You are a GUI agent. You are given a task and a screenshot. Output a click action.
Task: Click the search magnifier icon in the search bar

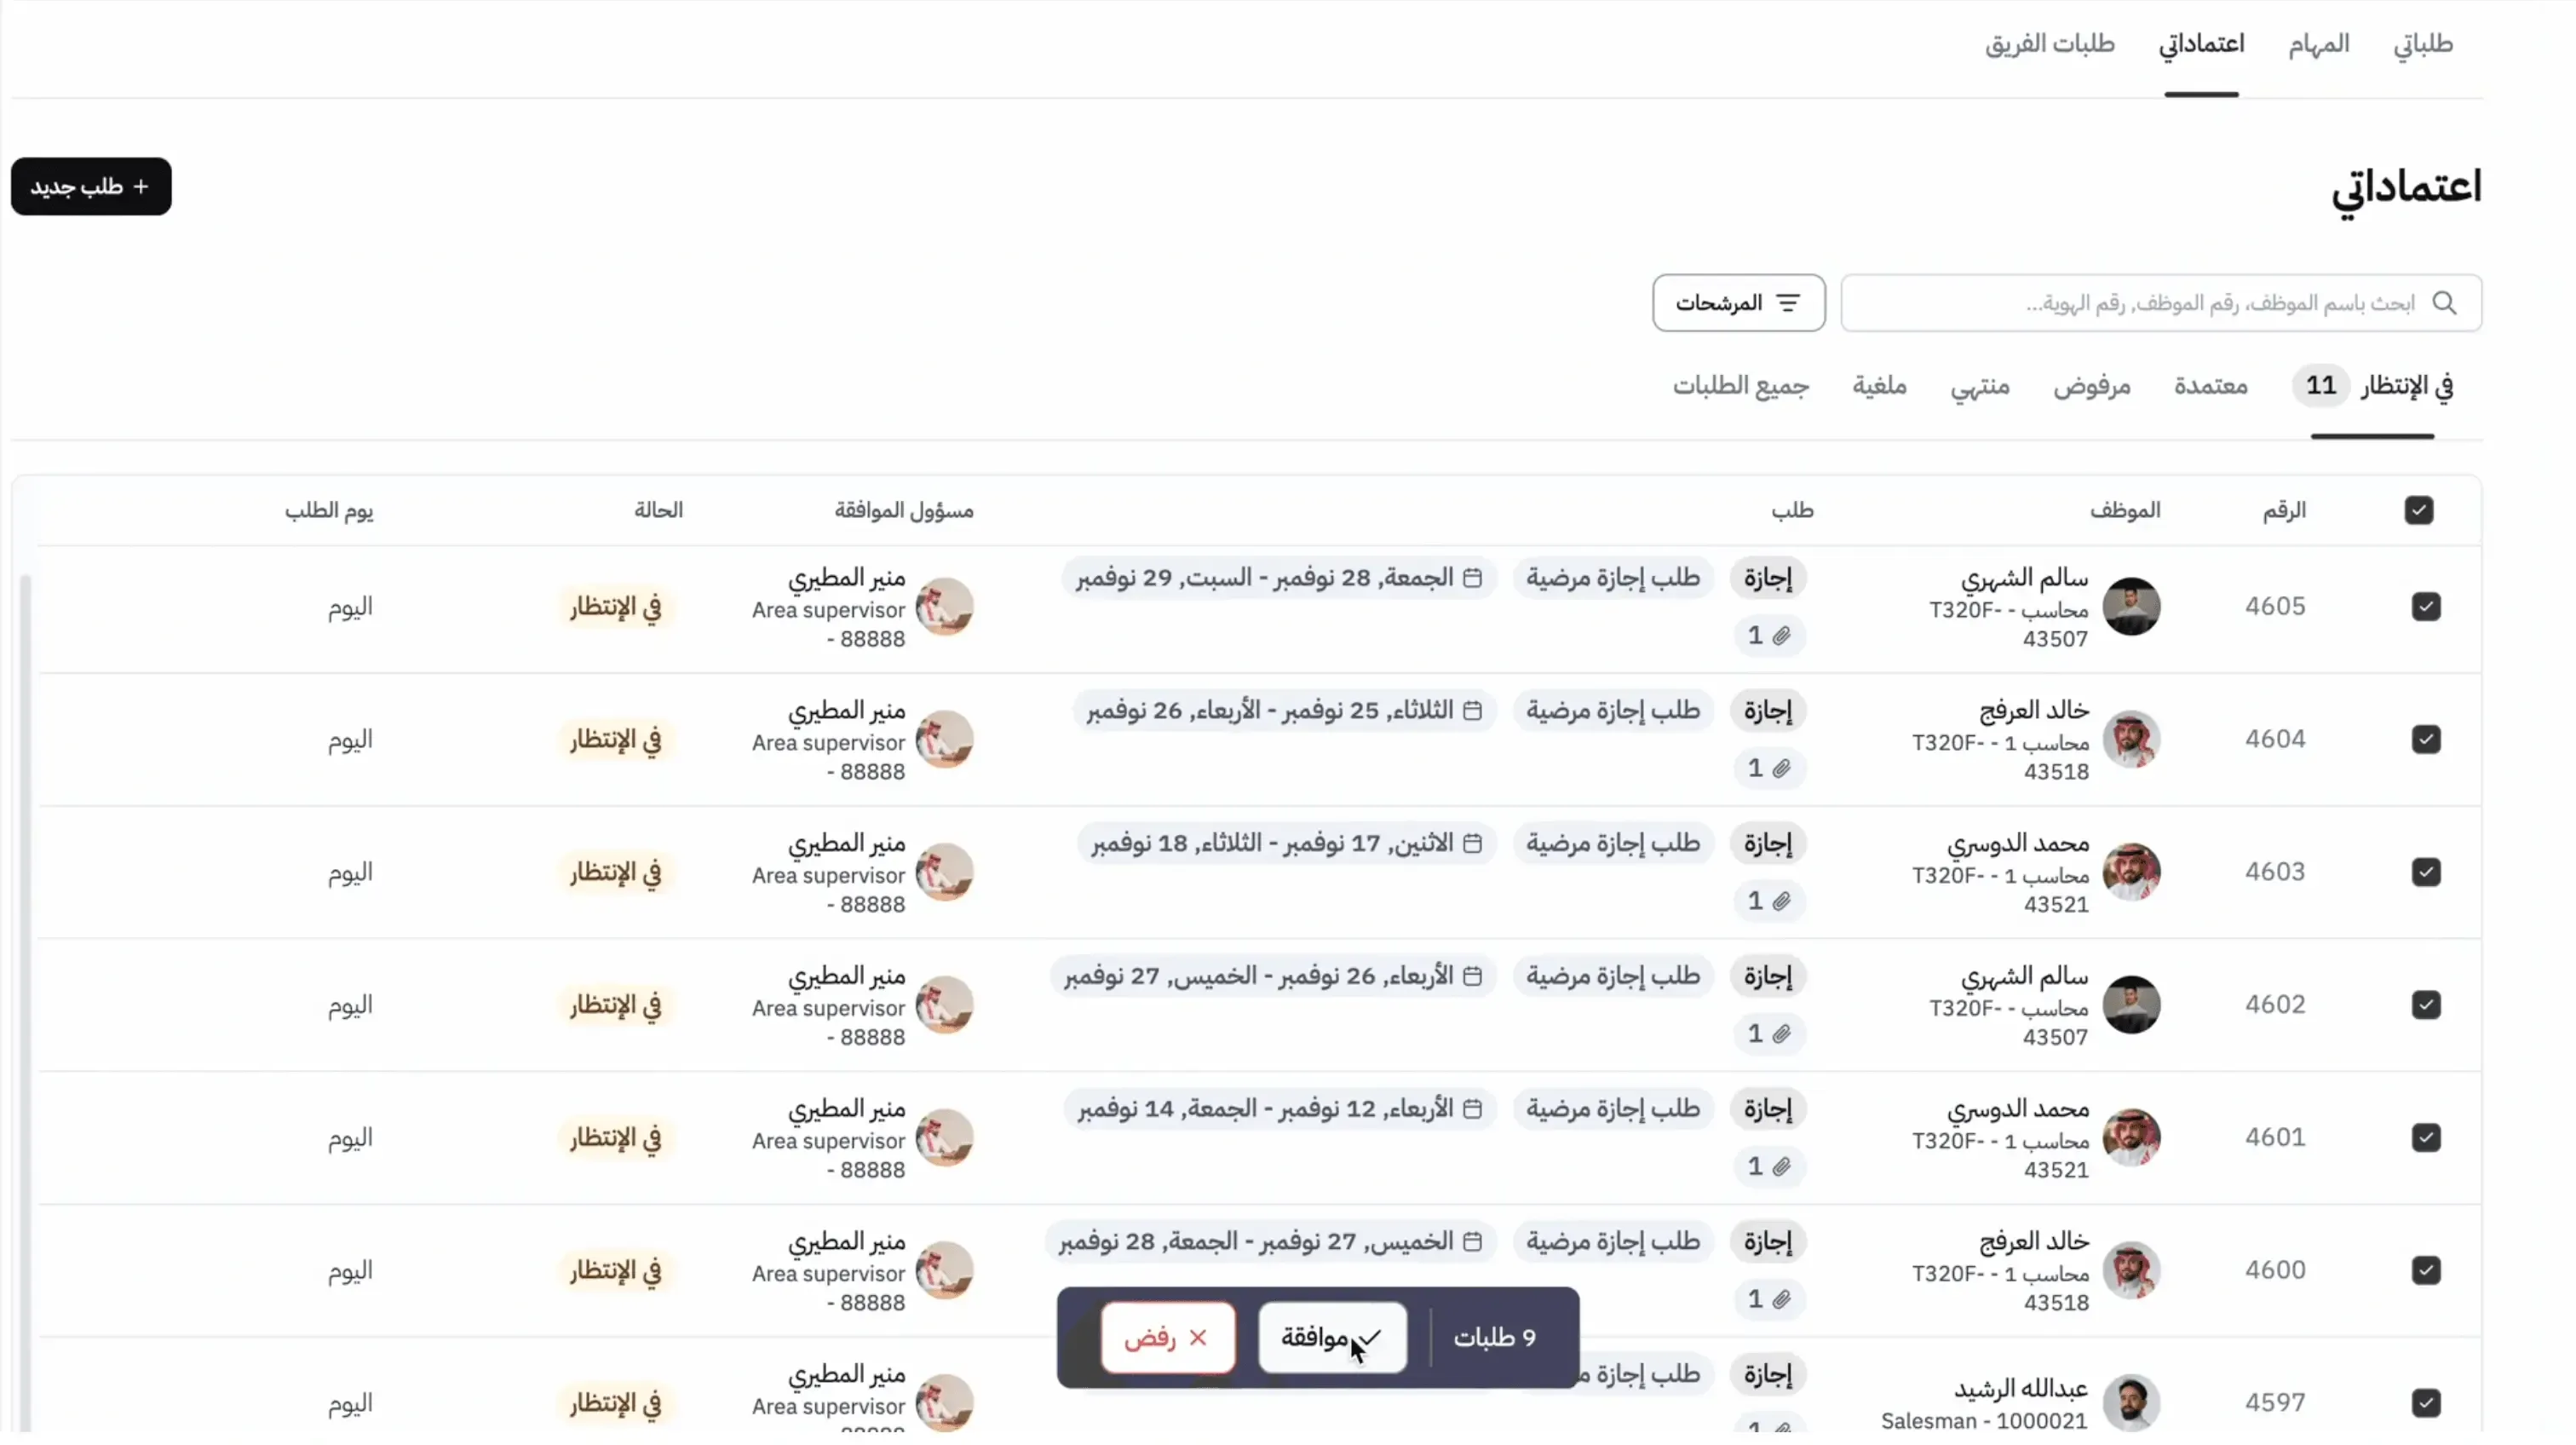click(x=2447, y=303)
